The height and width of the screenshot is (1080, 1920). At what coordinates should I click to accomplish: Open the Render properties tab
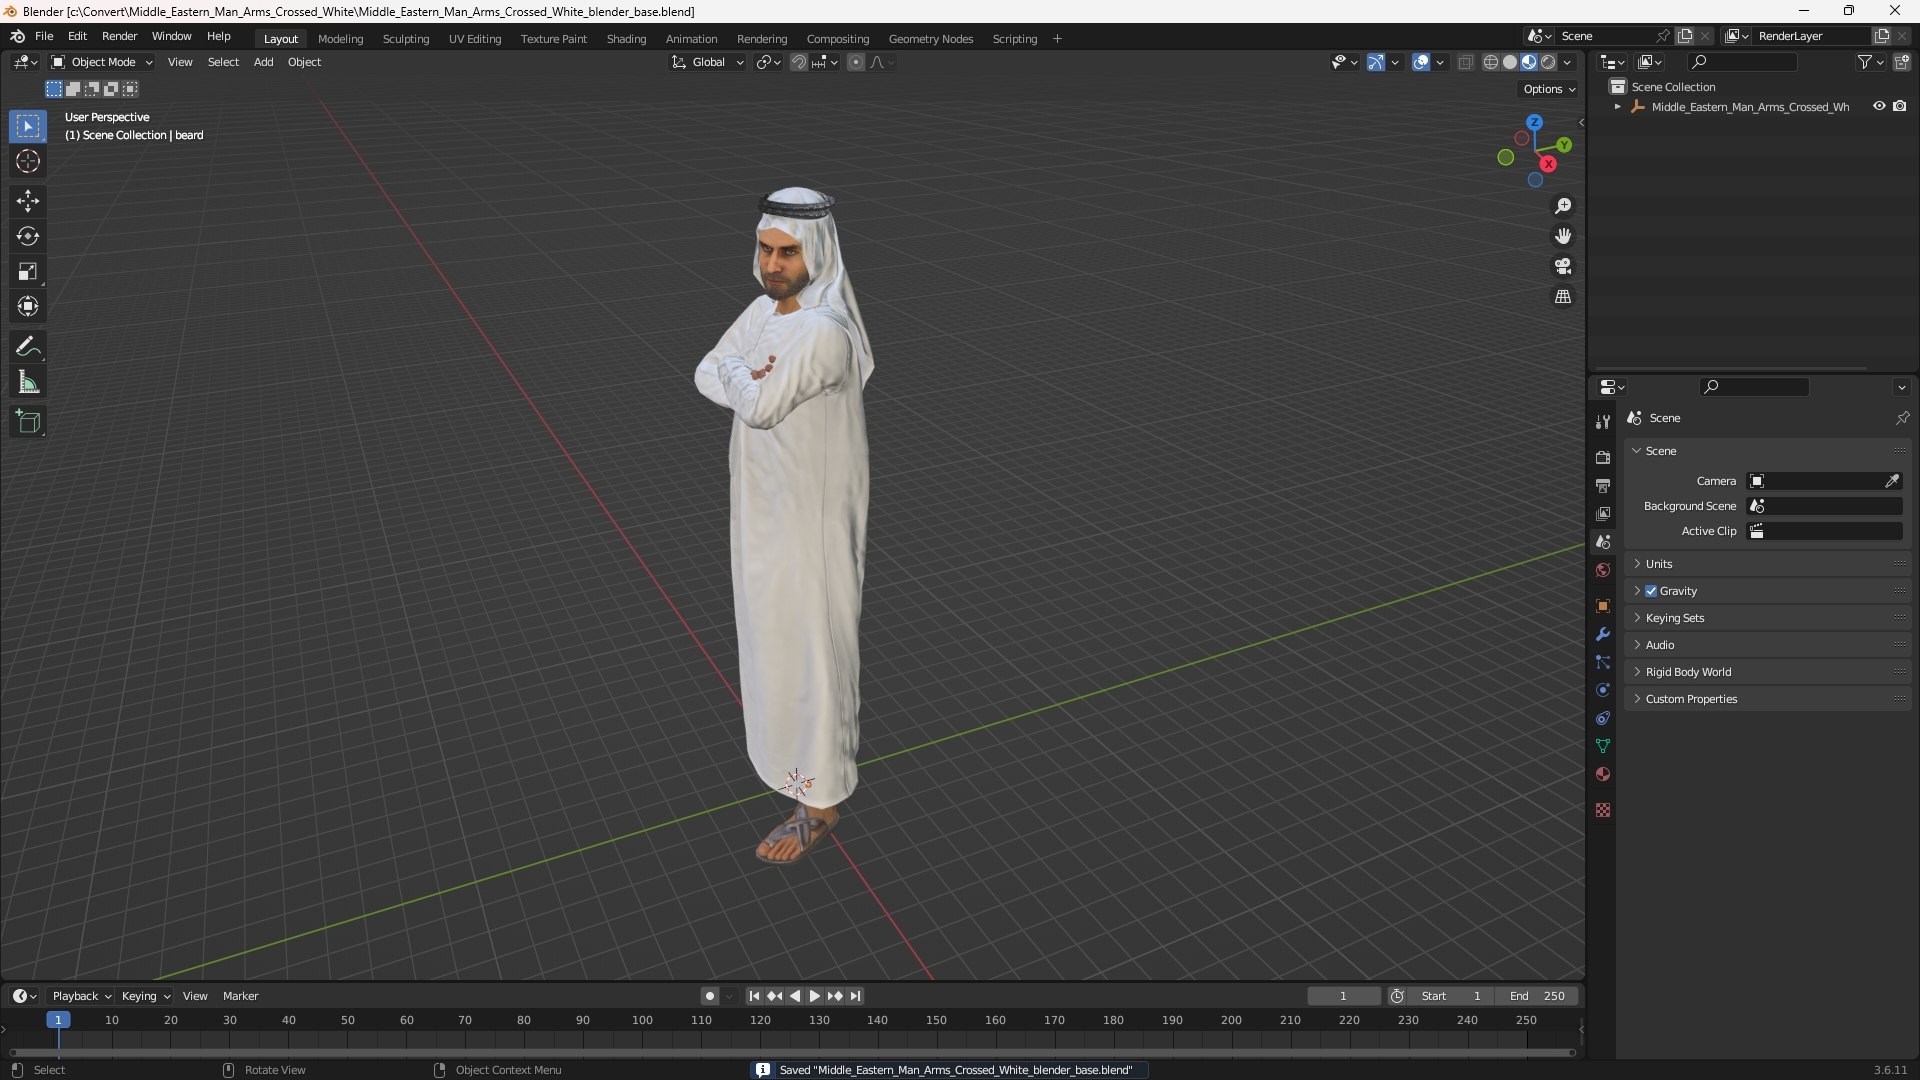1603,457
